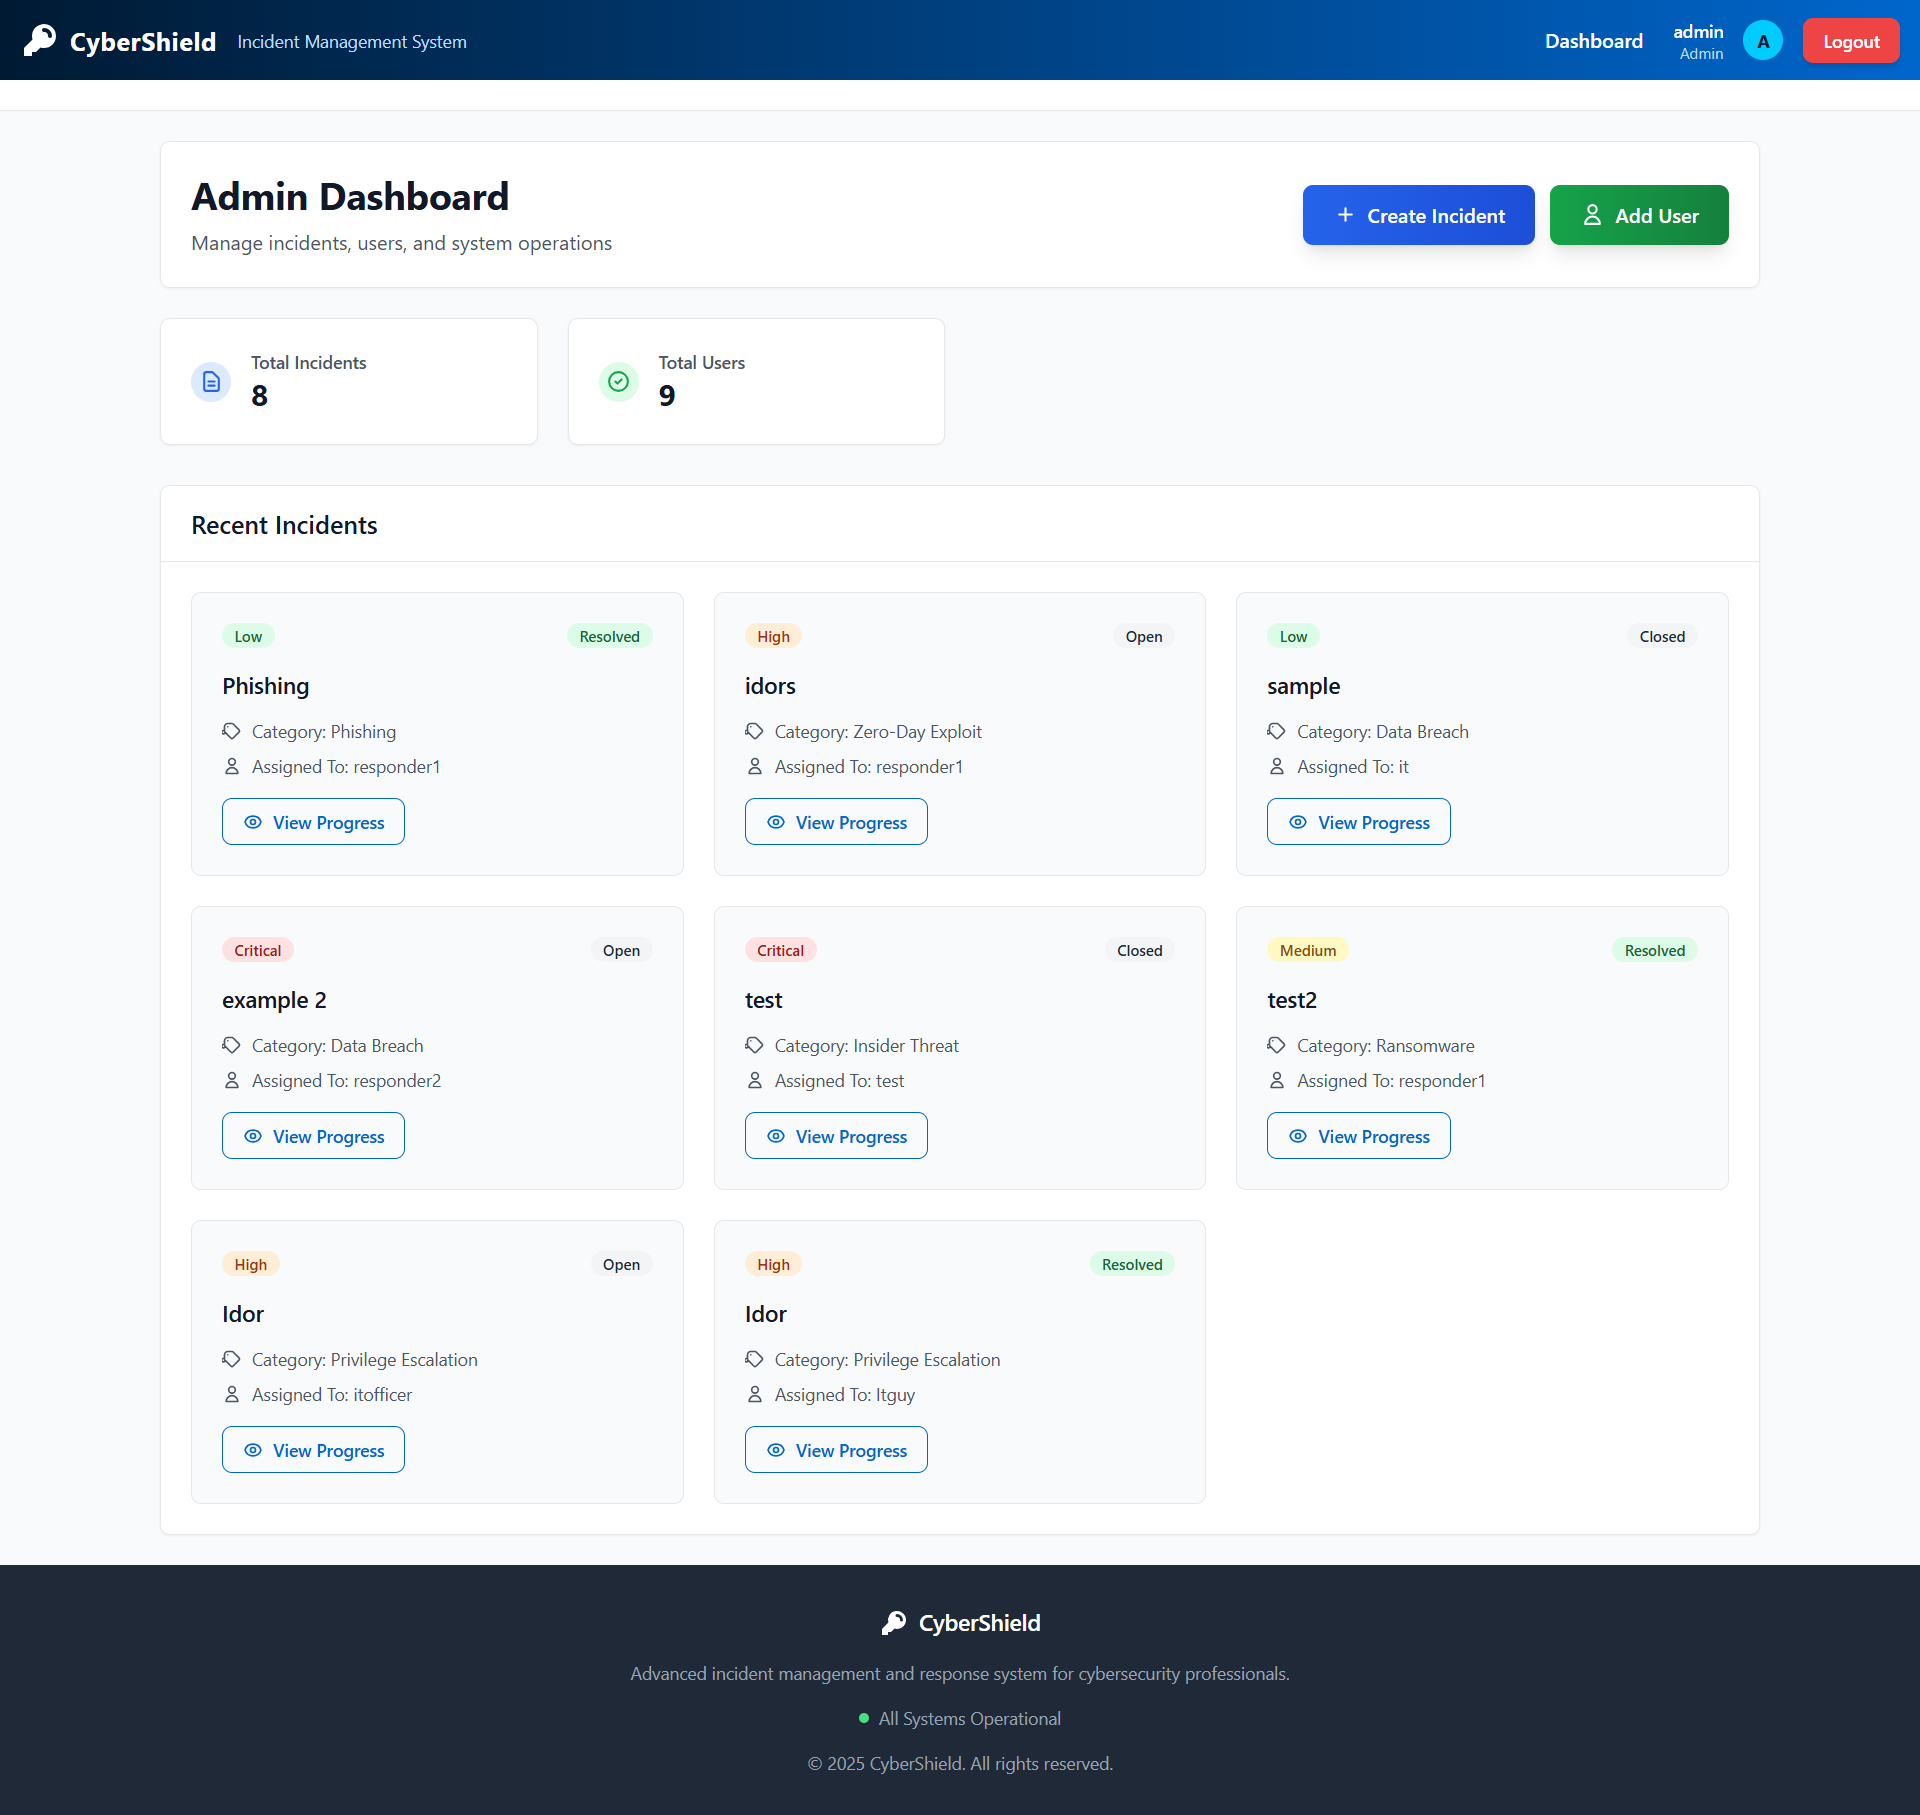Screen dimensions: 1920x1815
Task: Click the Total Users checkmark icon
Action: (618, 382)
